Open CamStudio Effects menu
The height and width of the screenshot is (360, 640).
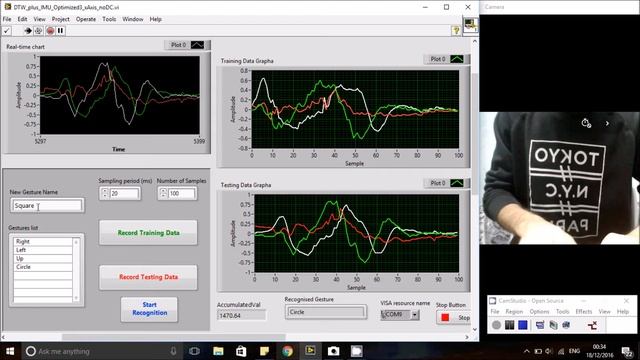pos(584,311)
